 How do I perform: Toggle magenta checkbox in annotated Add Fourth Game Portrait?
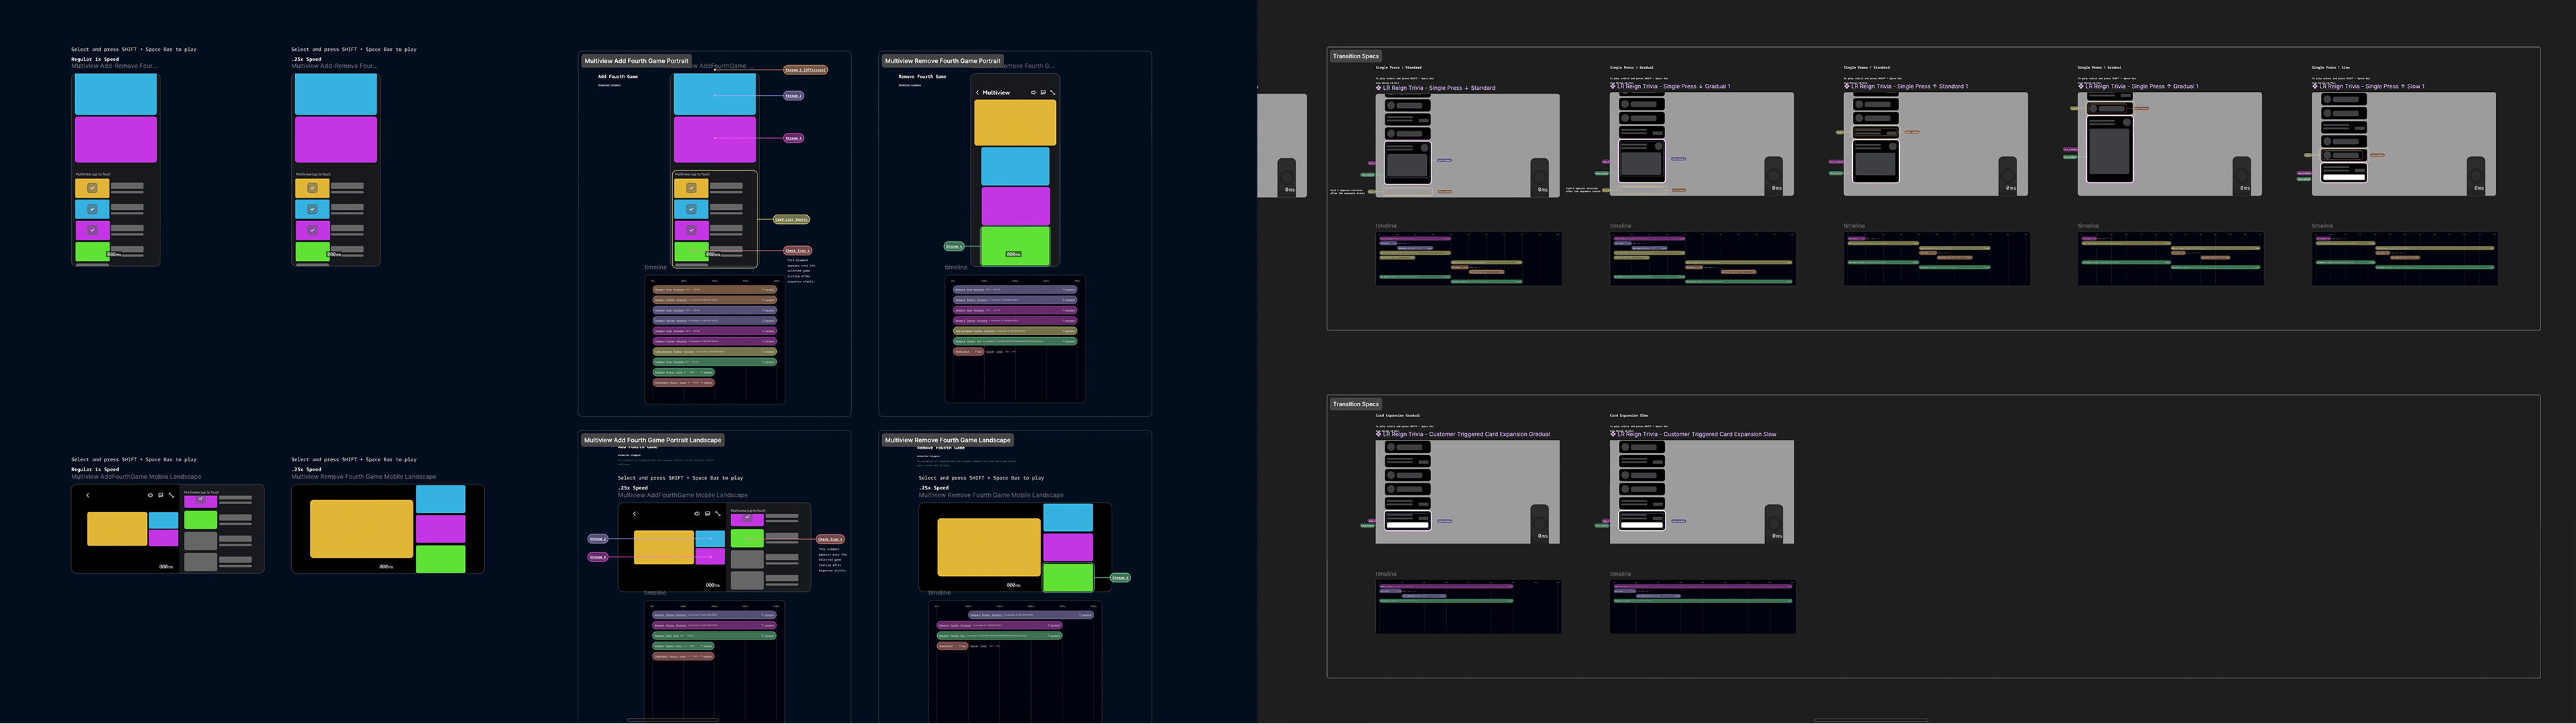click(691, 230)
